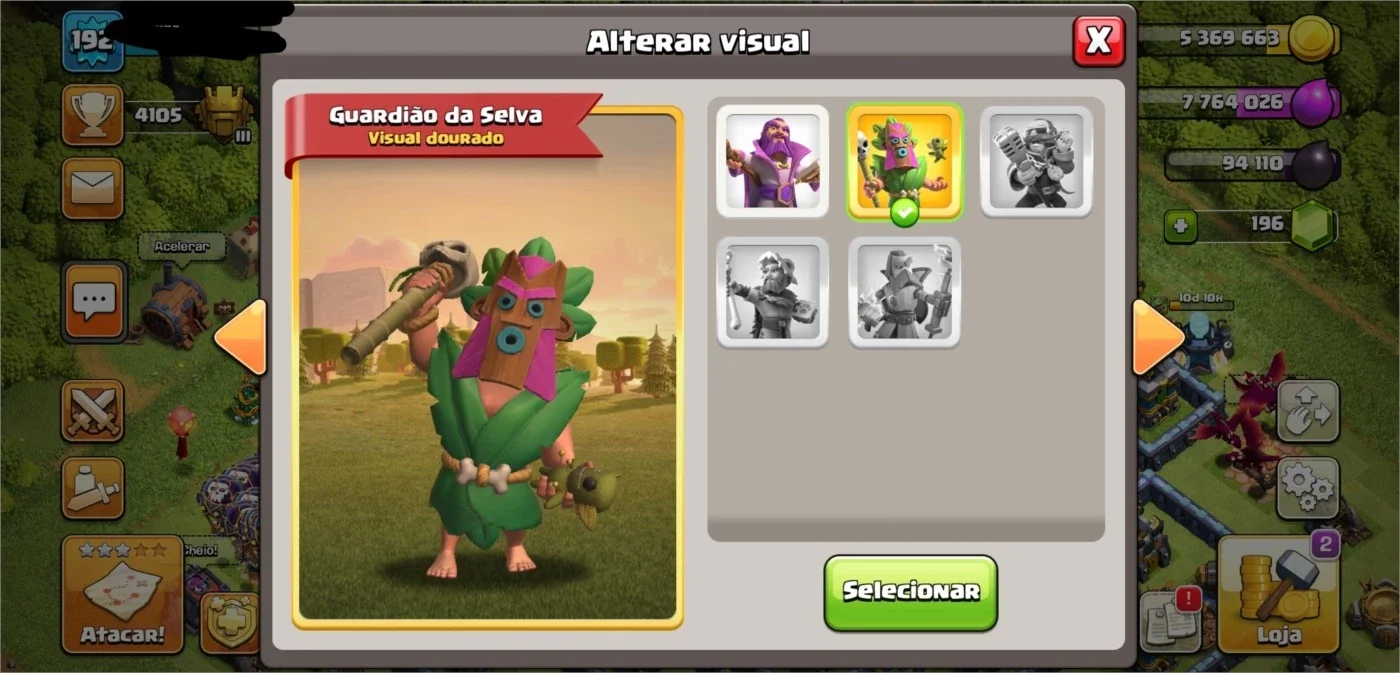Add gems with green plus button
This screenshot has width=1400, height=673.
[x=1180, y=226]
